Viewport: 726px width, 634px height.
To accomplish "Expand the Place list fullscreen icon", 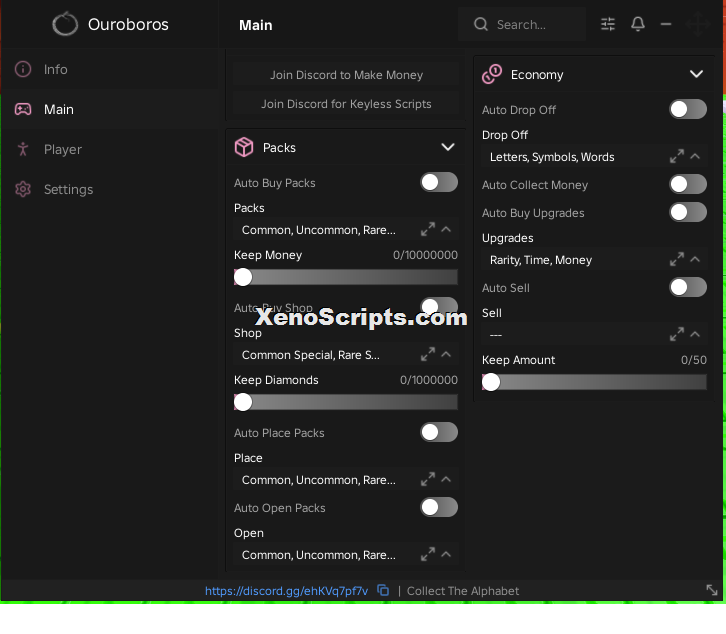I will [427, 480].
